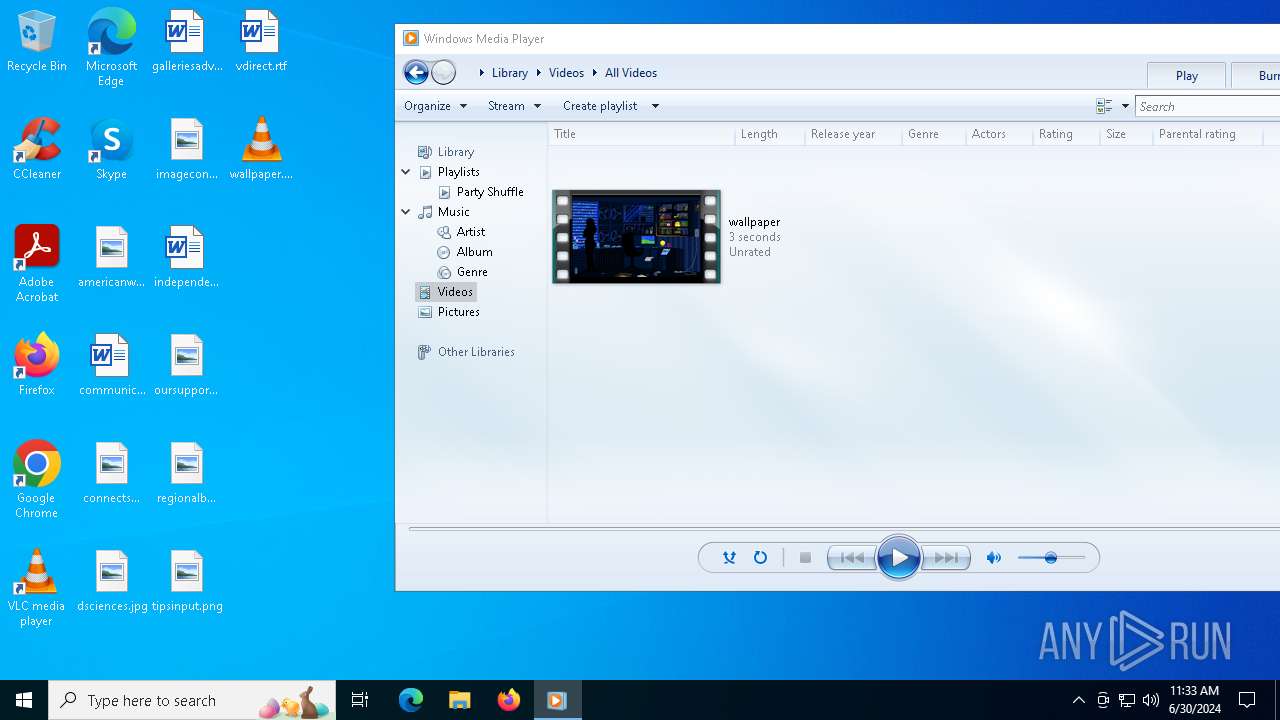Click the Back navigation arrow in Media Player
The height and width of the screenshot is (720, 1280).
coord(416,72)
